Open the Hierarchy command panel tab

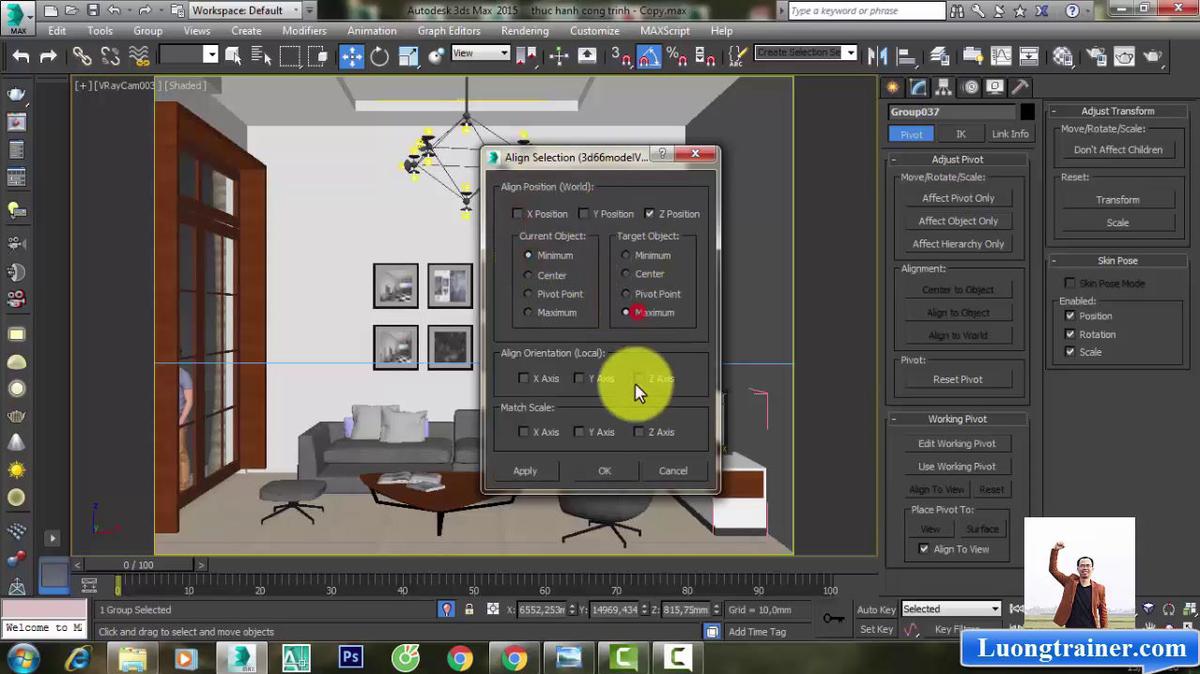(943, 87)
